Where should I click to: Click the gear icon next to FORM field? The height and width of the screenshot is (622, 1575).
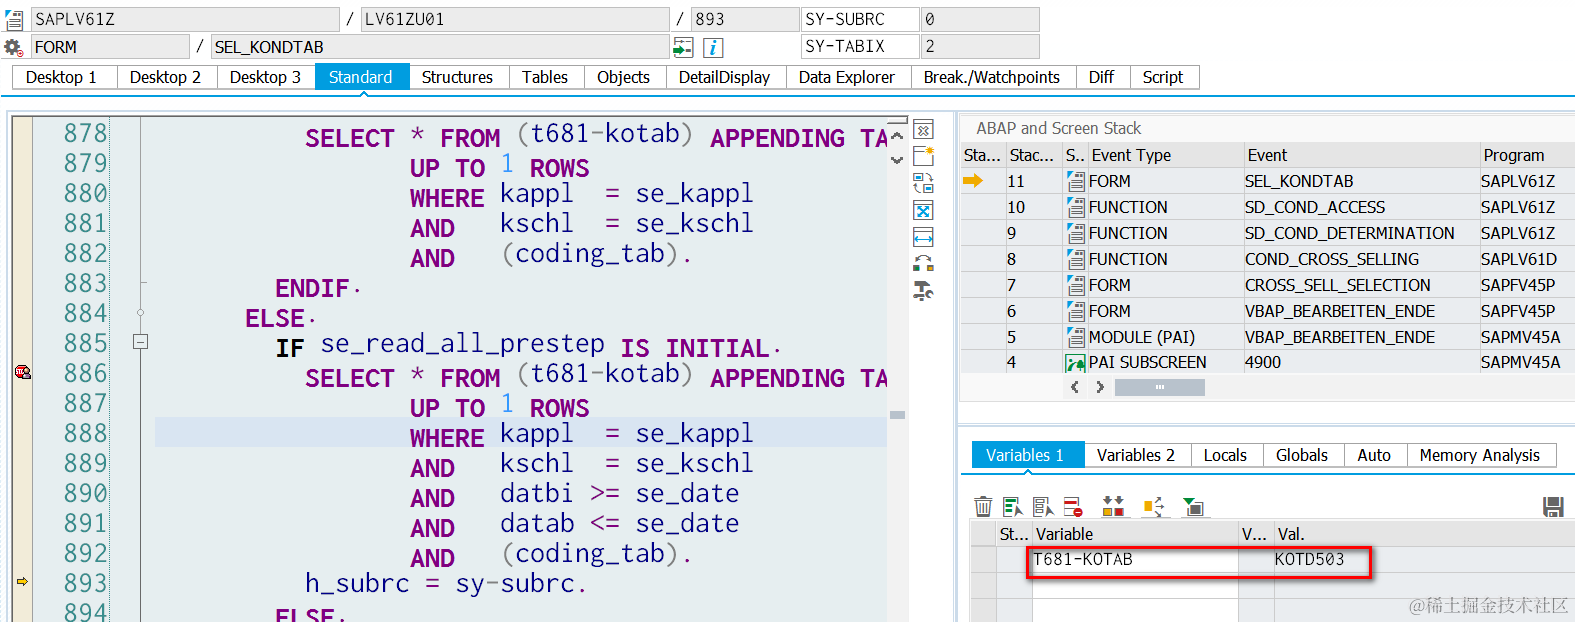[14, 47]
